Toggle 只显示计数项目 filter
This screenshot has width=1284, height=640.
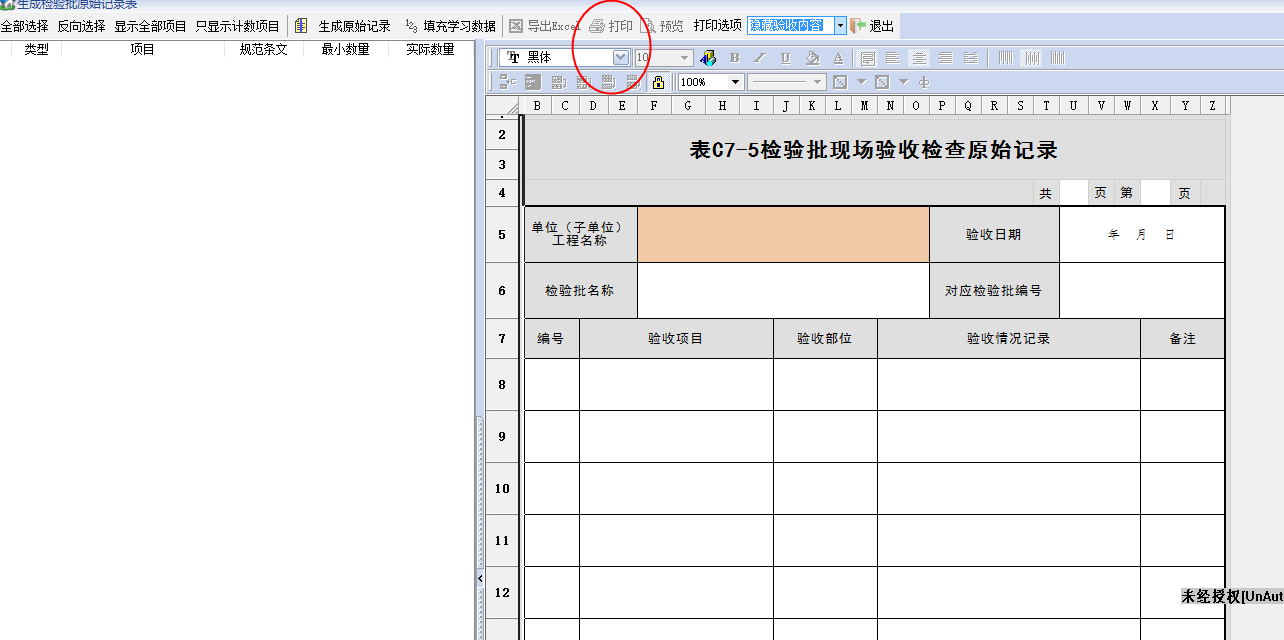pos(237,26)
